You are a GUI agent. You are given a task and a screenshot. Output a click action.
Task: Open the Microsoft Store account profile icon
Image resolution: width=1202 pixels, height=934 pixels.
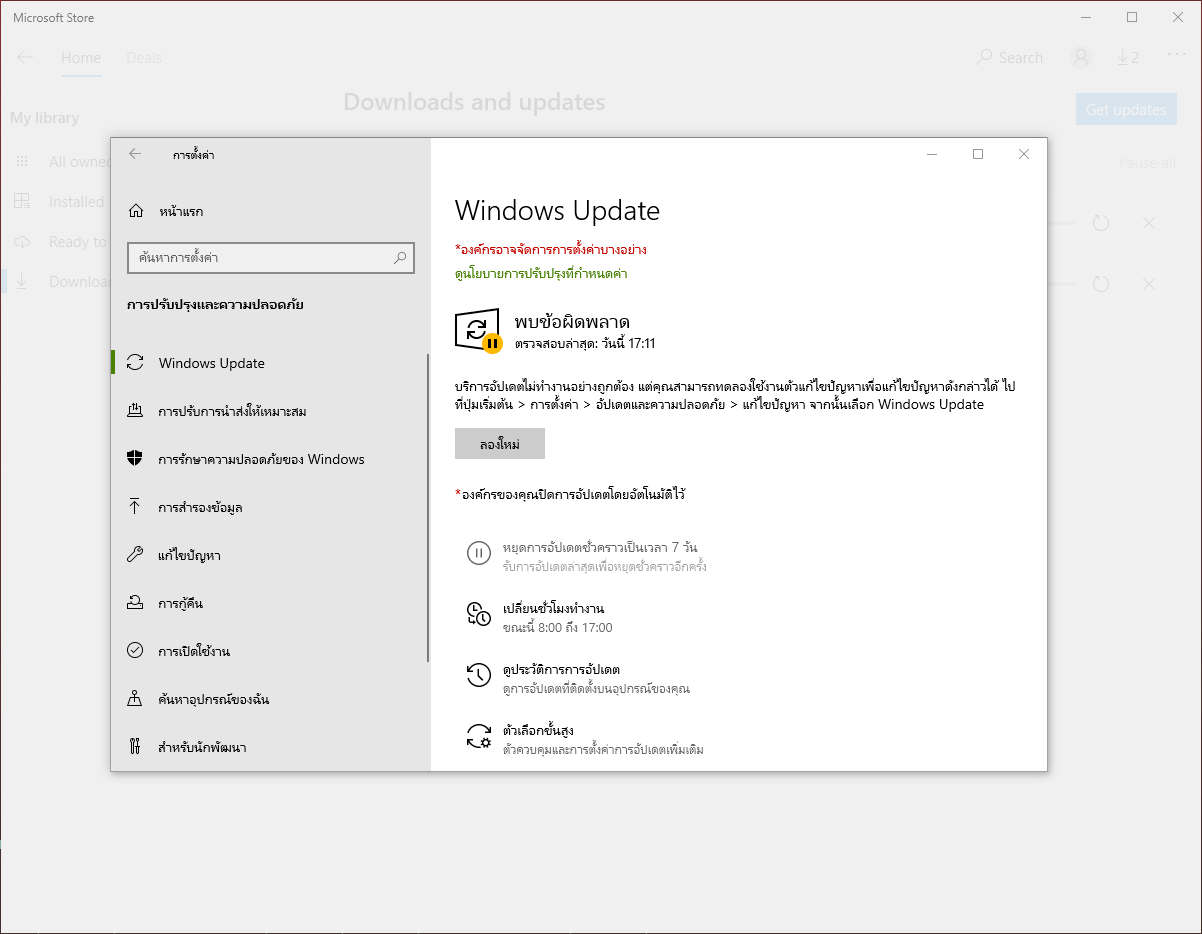1081,58
